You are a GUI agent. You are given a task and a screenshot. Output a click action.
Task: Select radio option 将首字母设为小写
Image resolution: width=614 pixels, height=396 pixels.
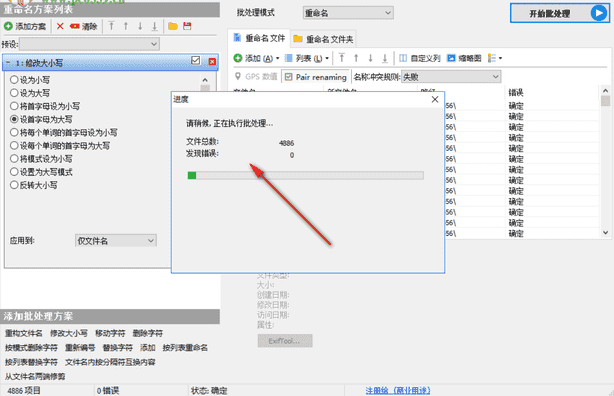click(x=14, y=106)
